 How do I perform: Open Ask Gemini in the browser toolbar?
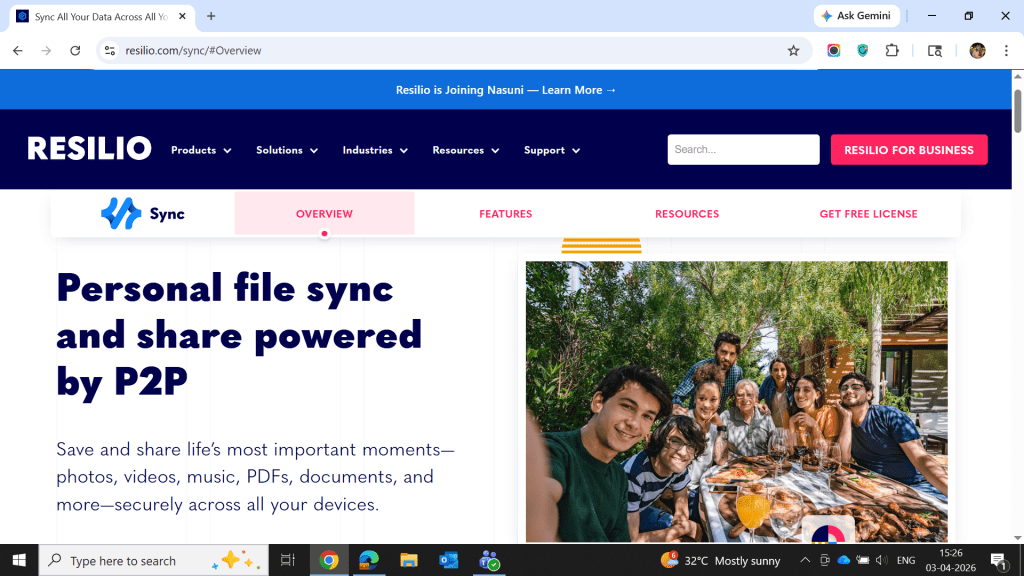(x=855, y=15)
